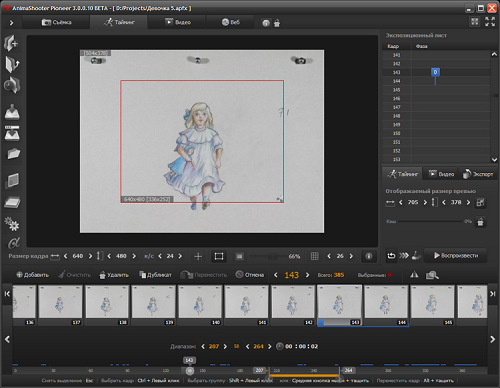Click the AnimaShooter logo icon at sidebar bottom
The image size is (500, 388).
coord(13,243)
